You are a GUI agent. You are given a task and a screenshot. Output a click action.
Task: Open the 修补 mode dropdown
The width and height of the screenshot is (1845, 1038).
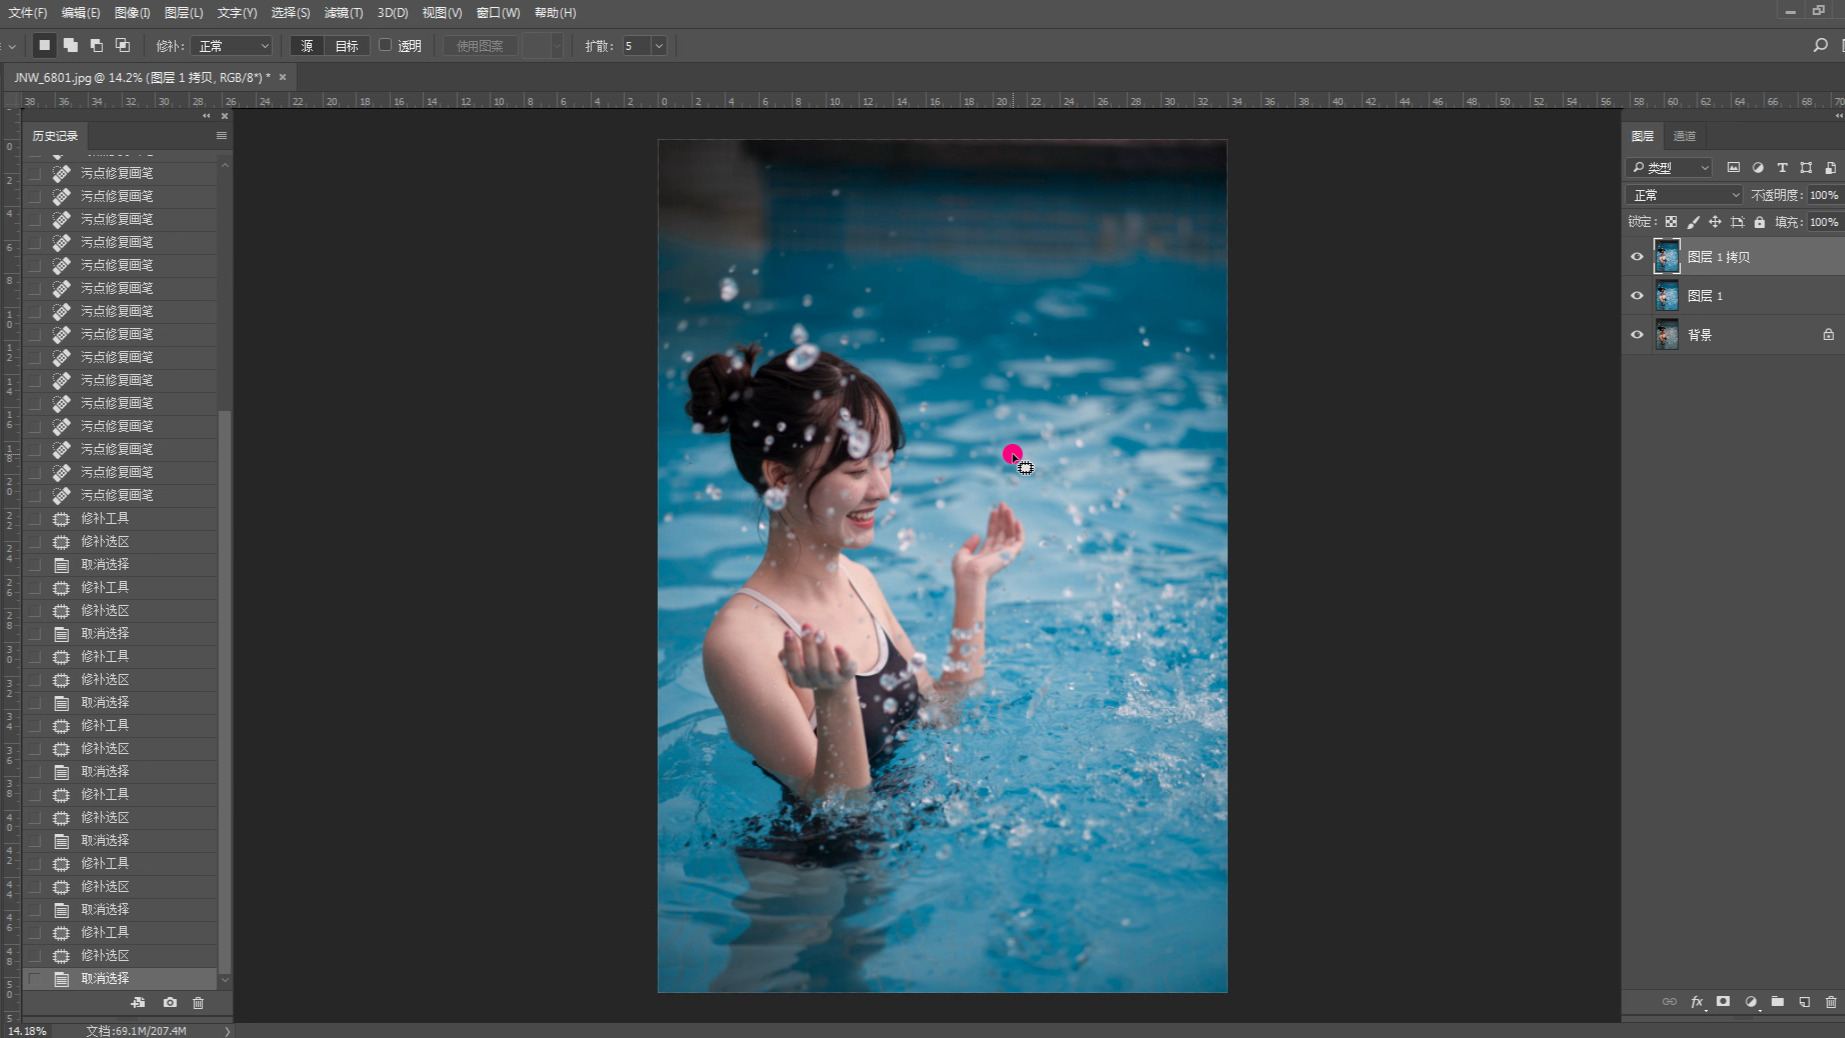tap(231, 46)
